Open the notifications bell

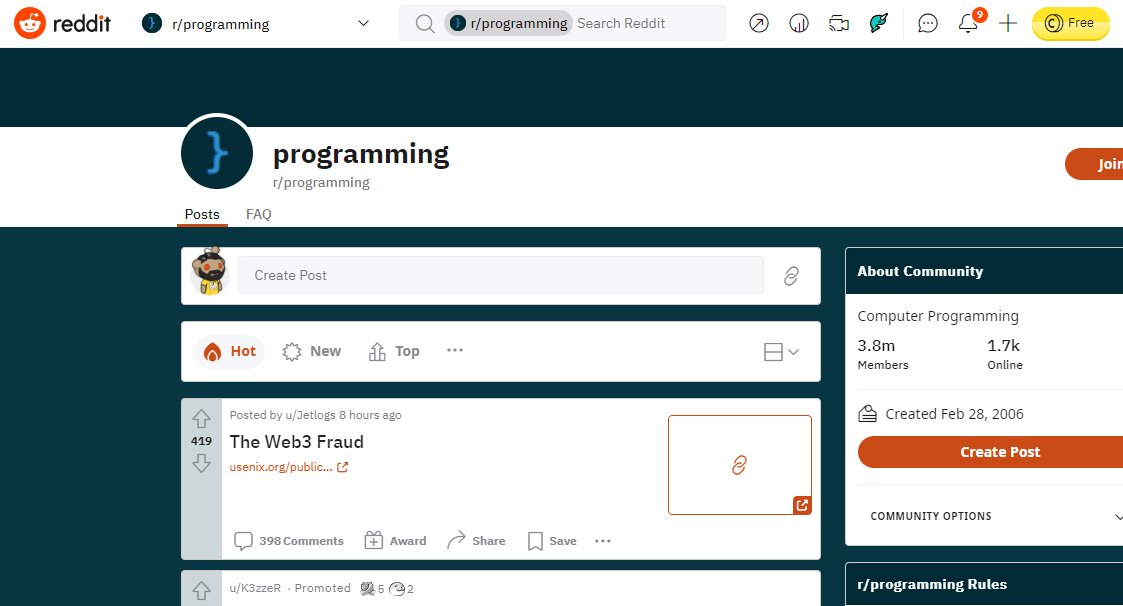tap(968, 23)
